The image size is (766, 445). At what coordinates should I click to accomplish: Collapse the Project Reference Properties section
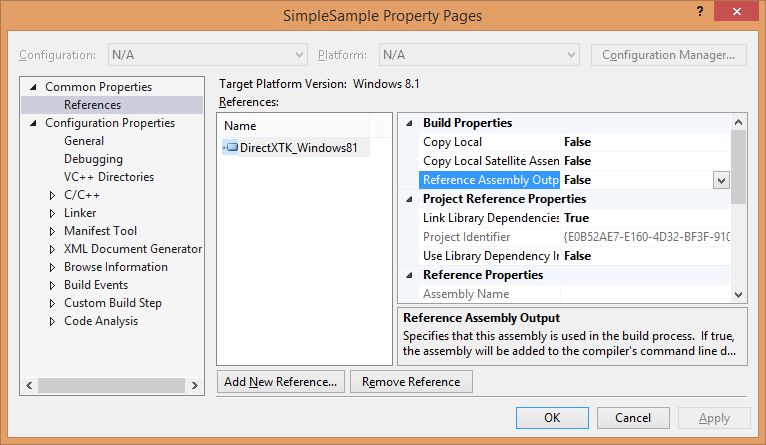409,199
